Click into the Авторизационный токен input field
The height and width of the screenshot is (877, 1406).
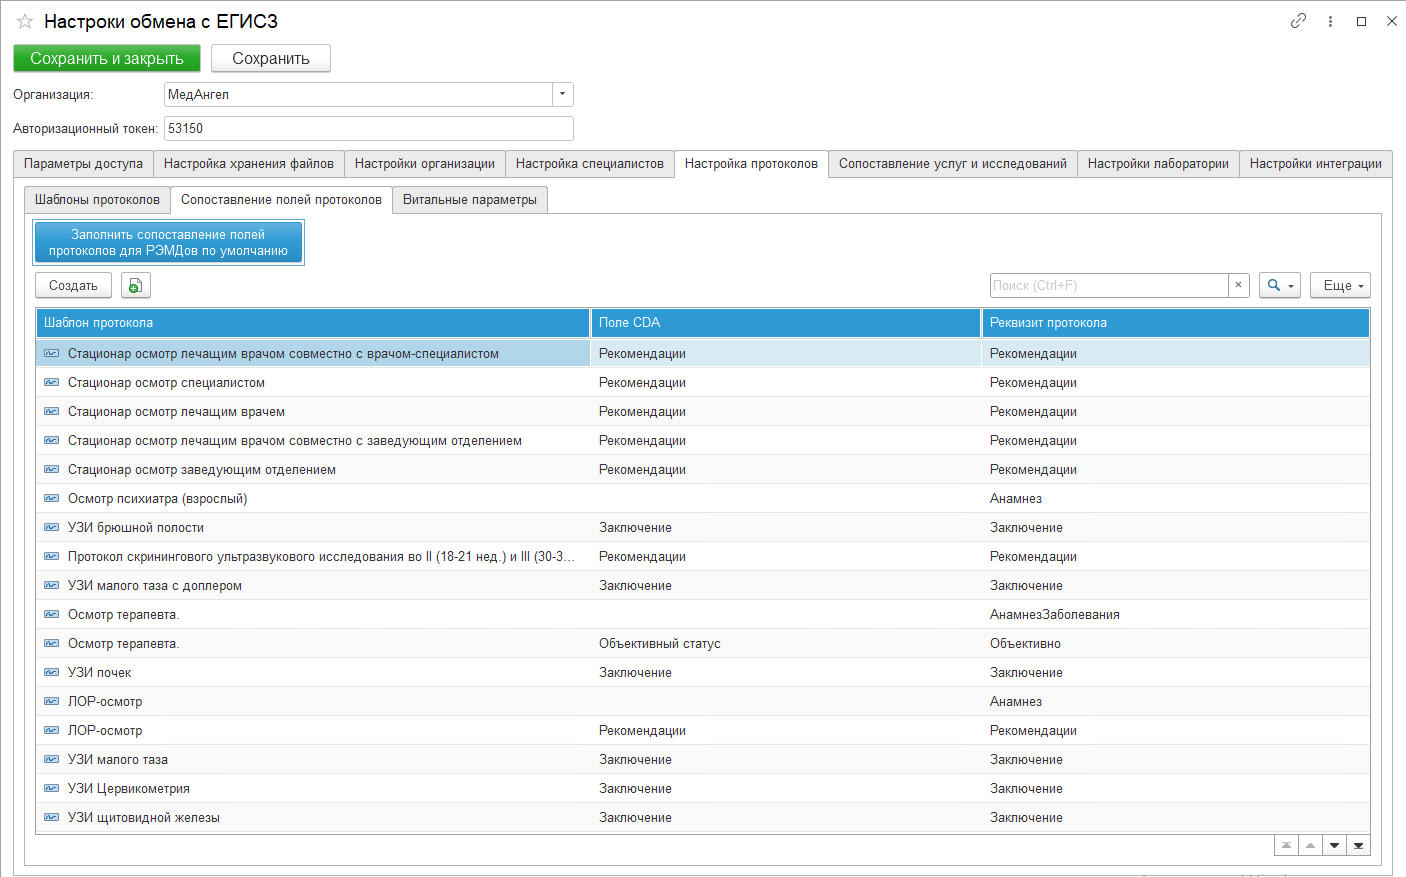pyautogui.click(x=368, y=129)
